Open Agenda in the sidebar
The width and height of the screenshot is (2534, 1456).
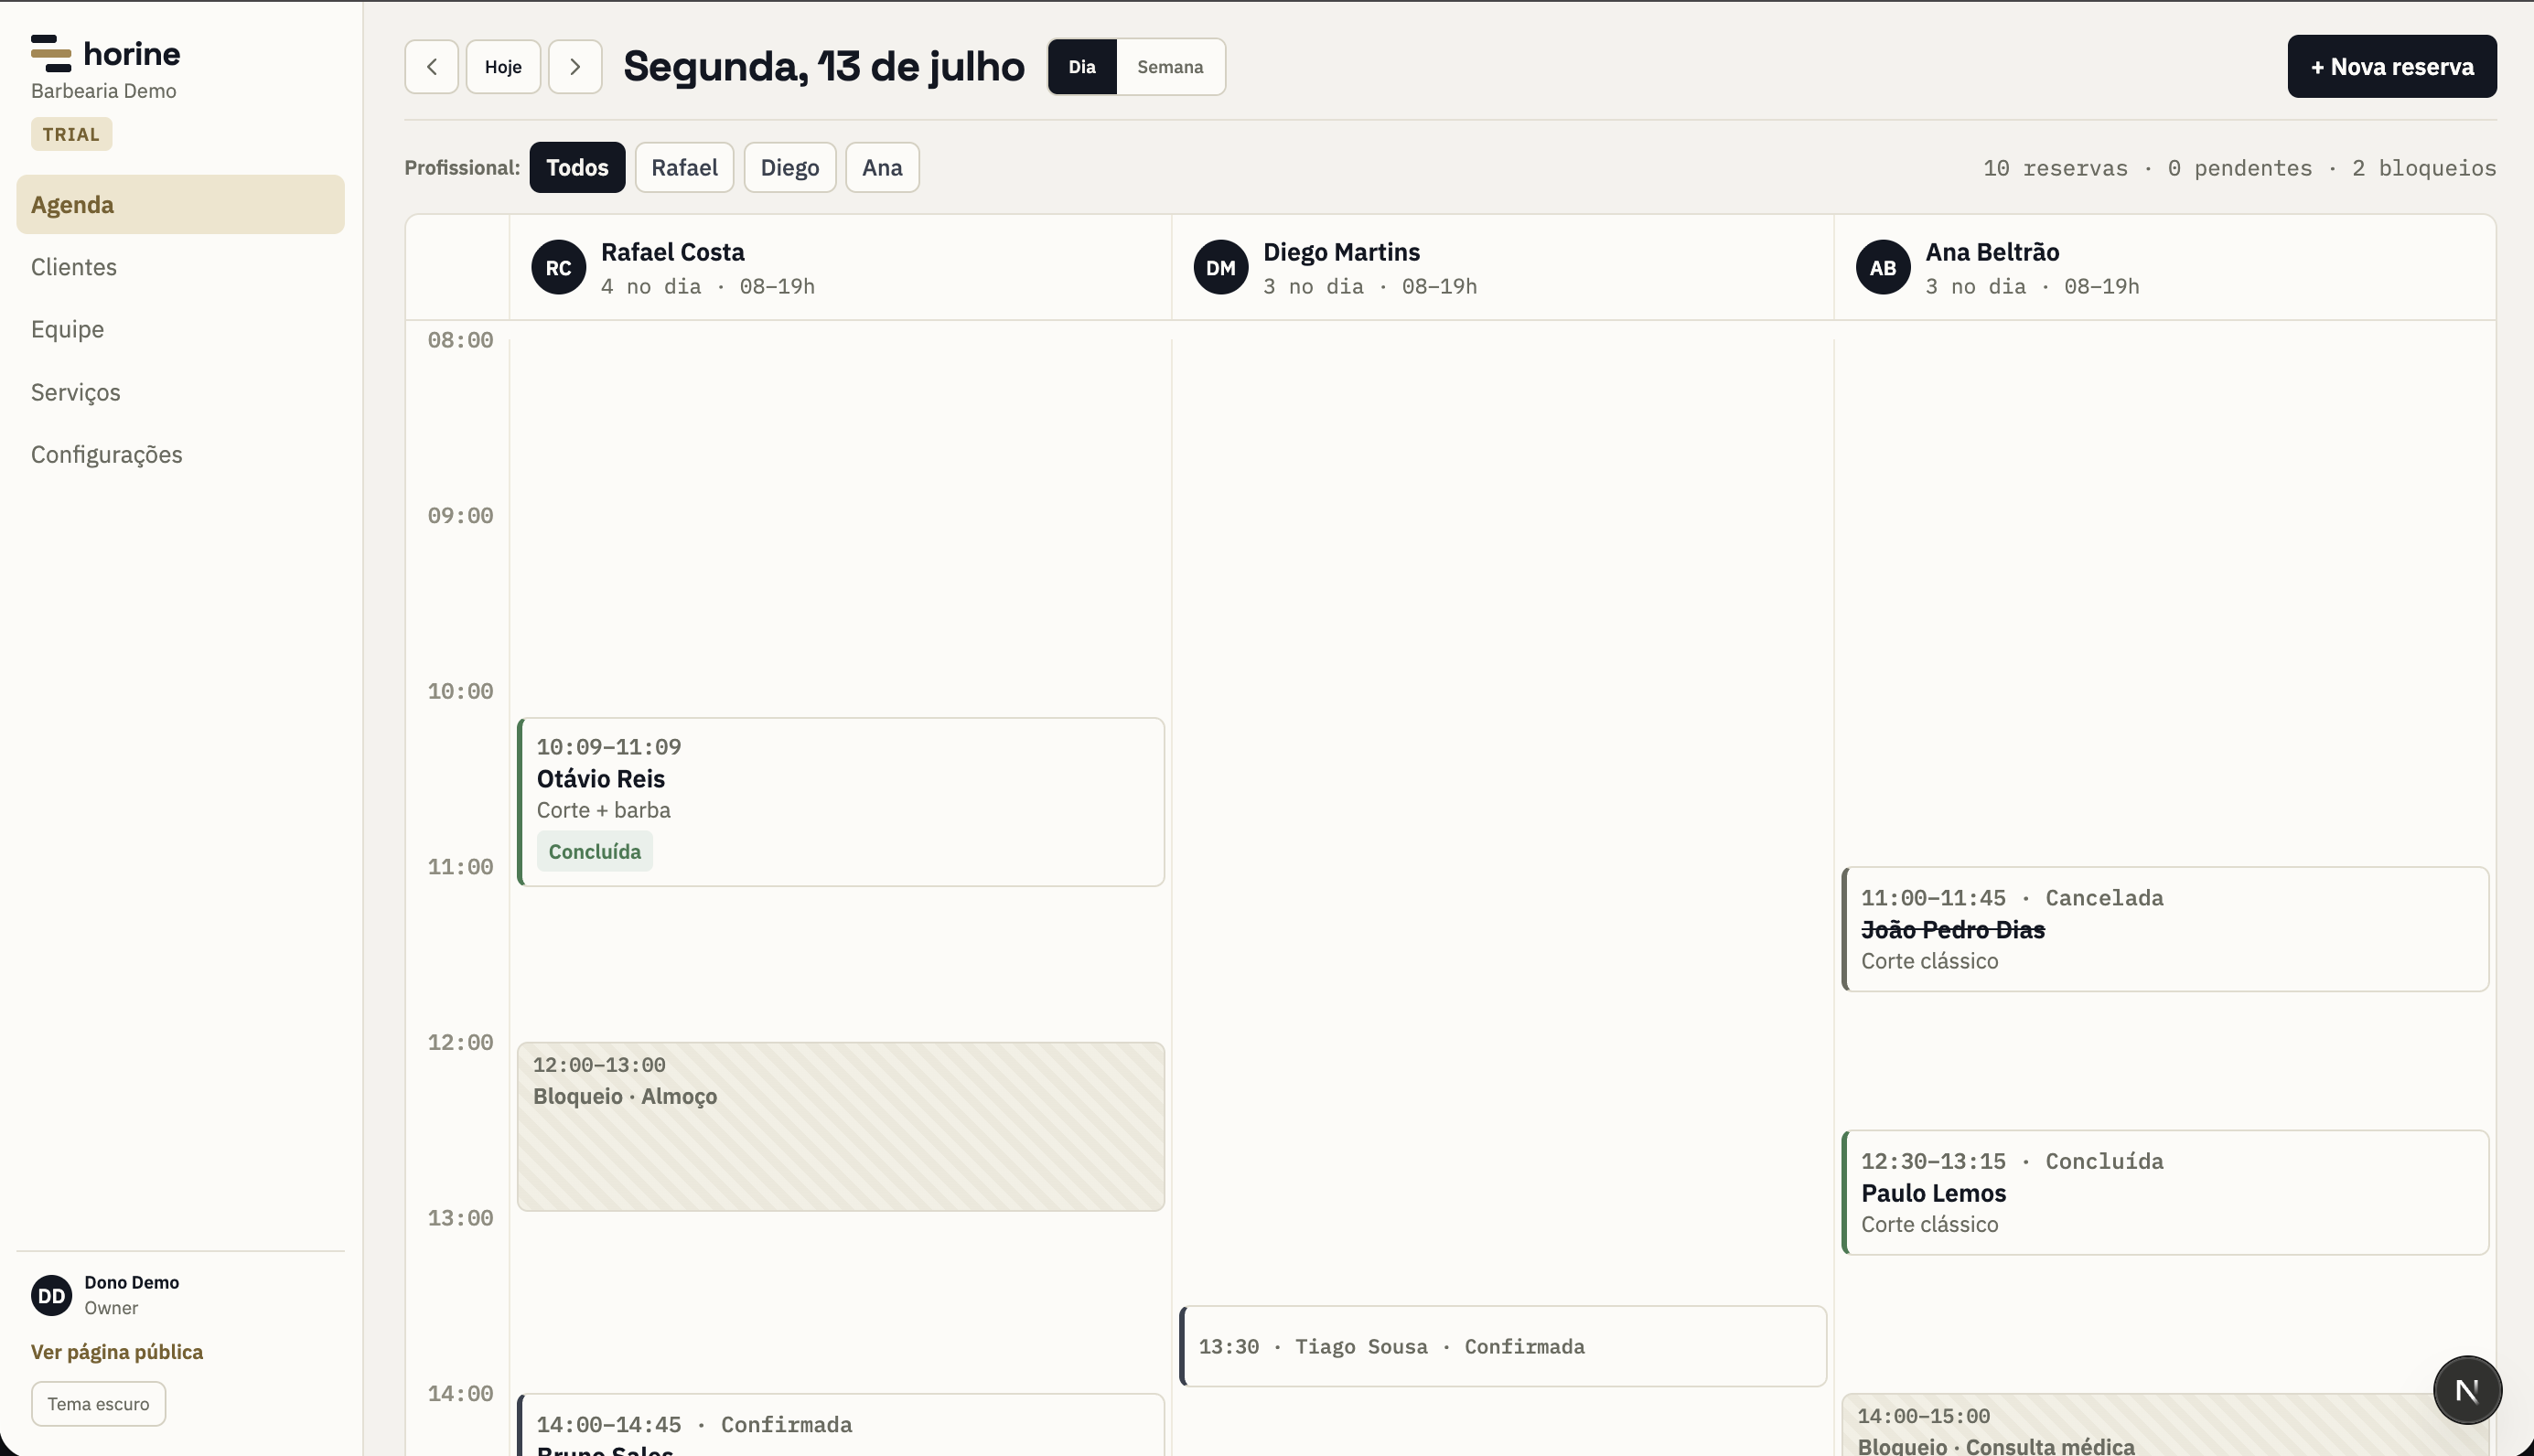tap(180, 204)
